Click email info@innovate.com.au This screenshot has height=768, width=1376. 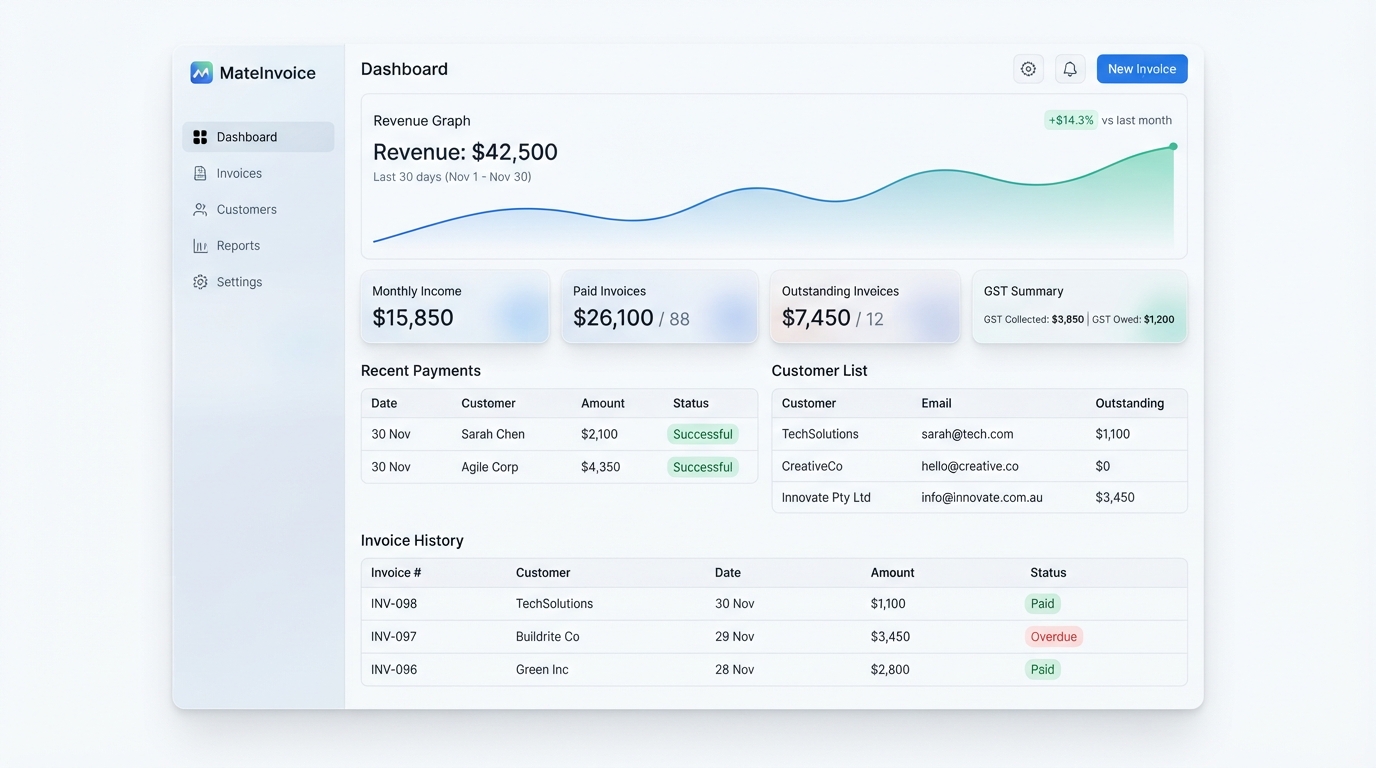tap(982, 497)
